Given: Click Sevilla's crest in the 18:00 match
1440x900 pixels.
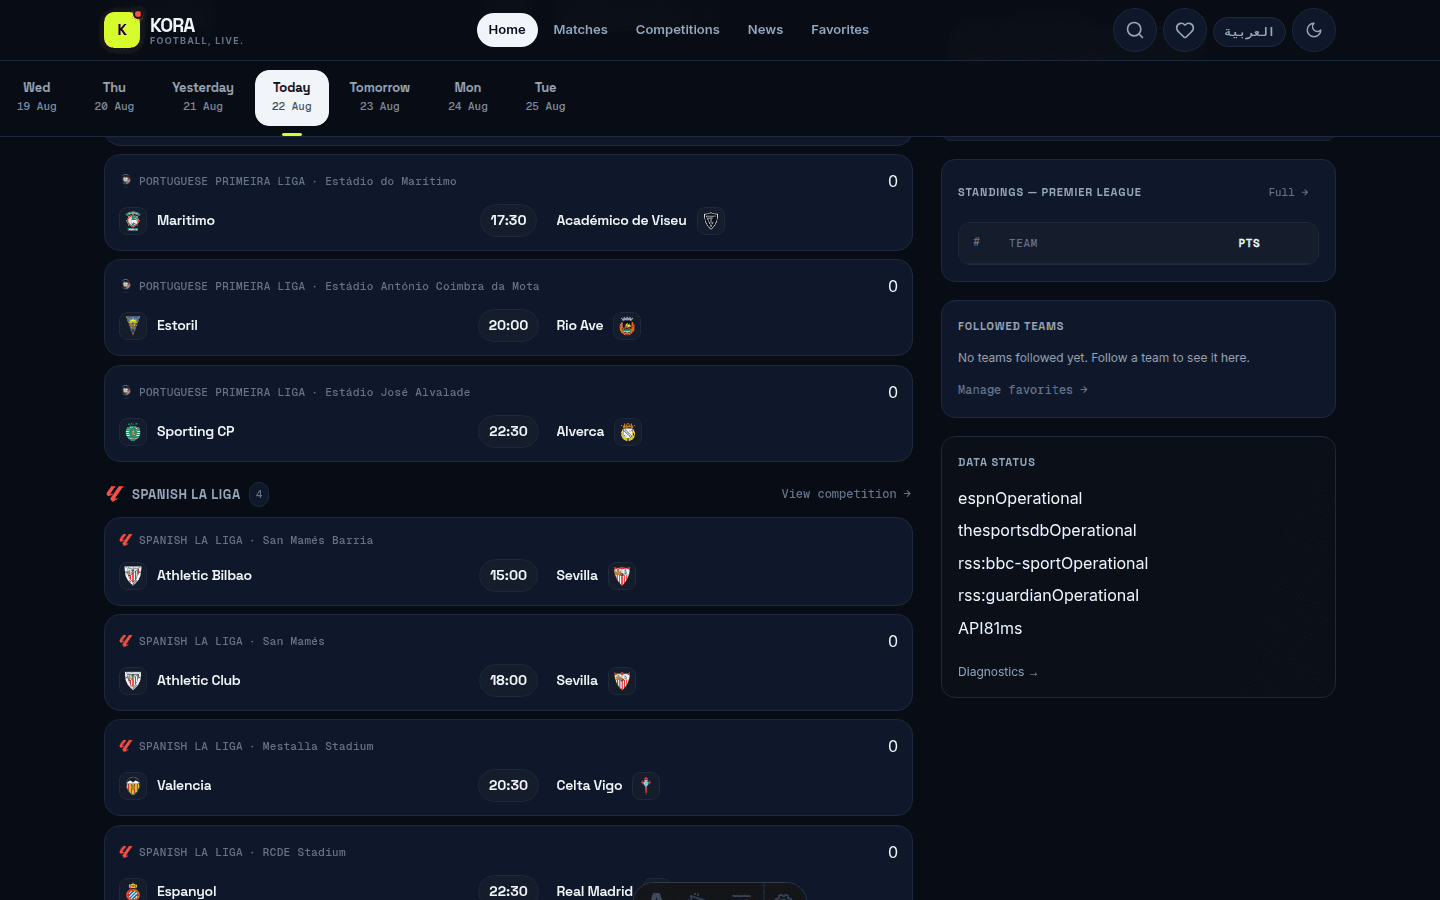Looking at the screenshot, I should [x=622, y=681].
